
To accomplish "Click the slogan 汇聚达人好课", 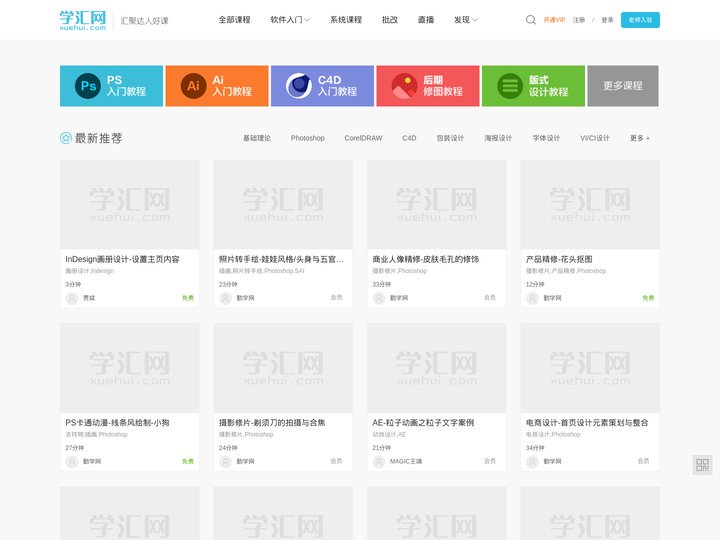I will (x=144, y=21).
